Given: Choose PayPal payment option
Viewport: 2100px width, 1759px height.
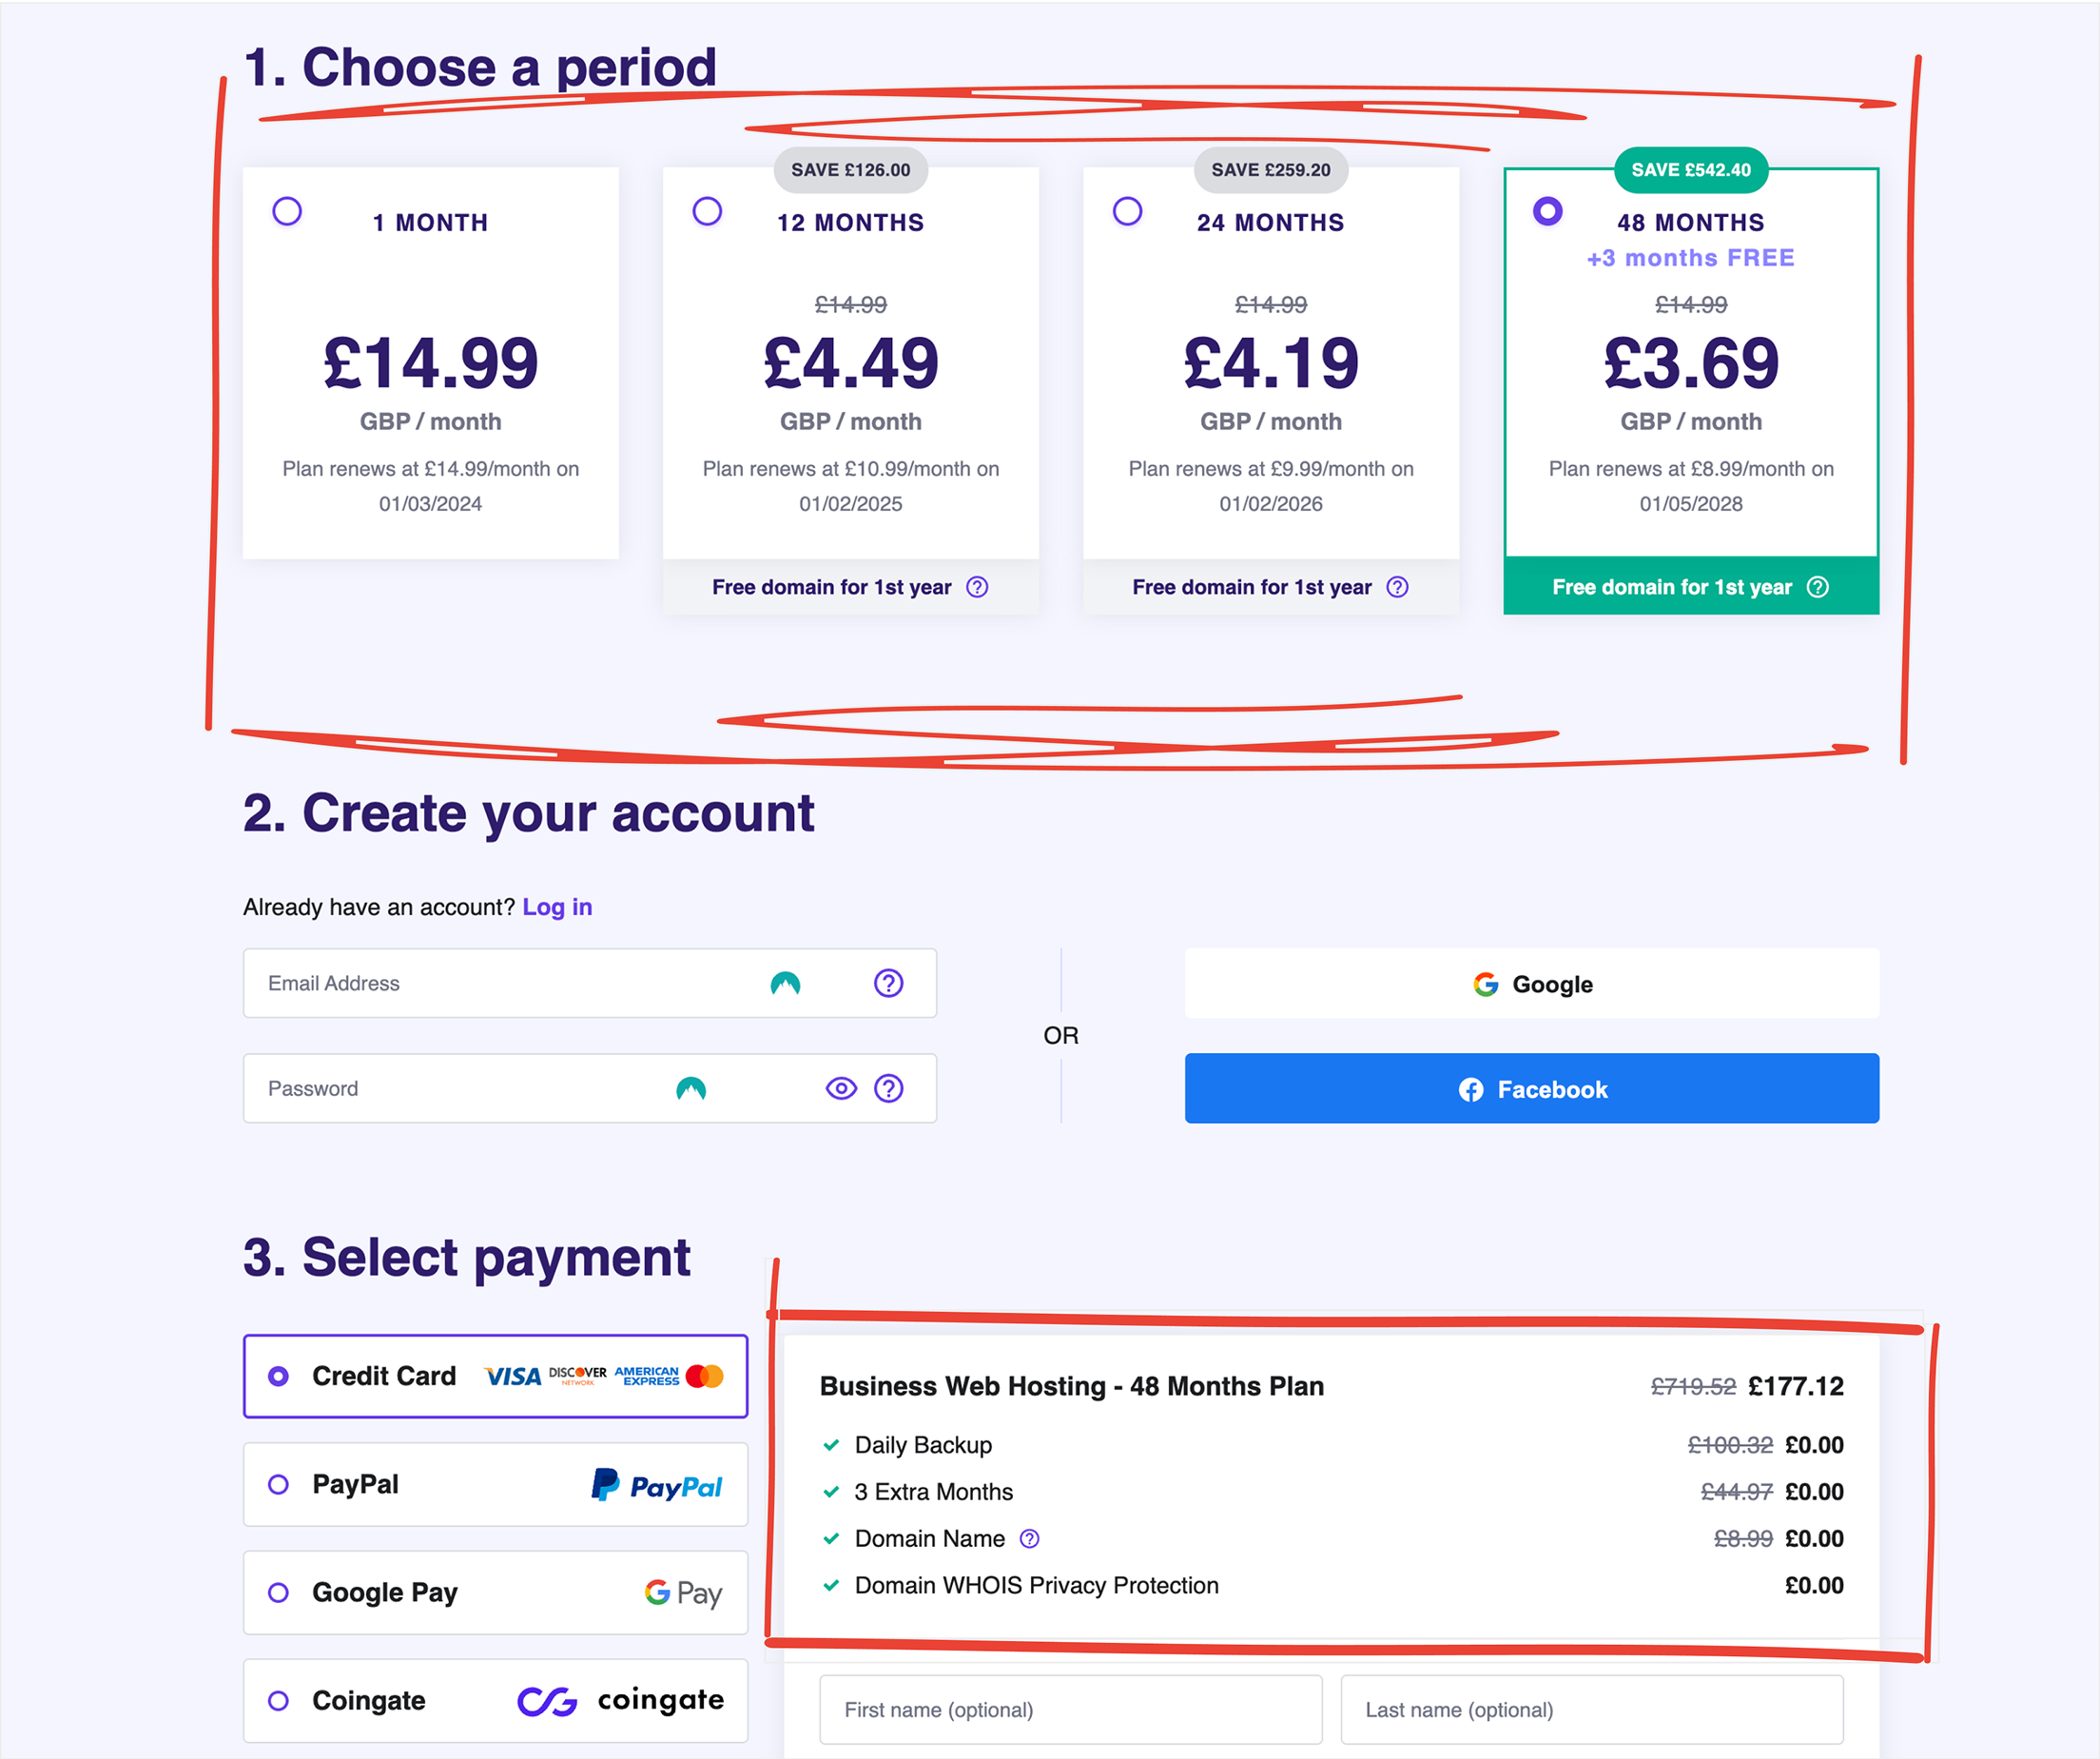Looking at the screenshot, I should tap(279, 1484).
